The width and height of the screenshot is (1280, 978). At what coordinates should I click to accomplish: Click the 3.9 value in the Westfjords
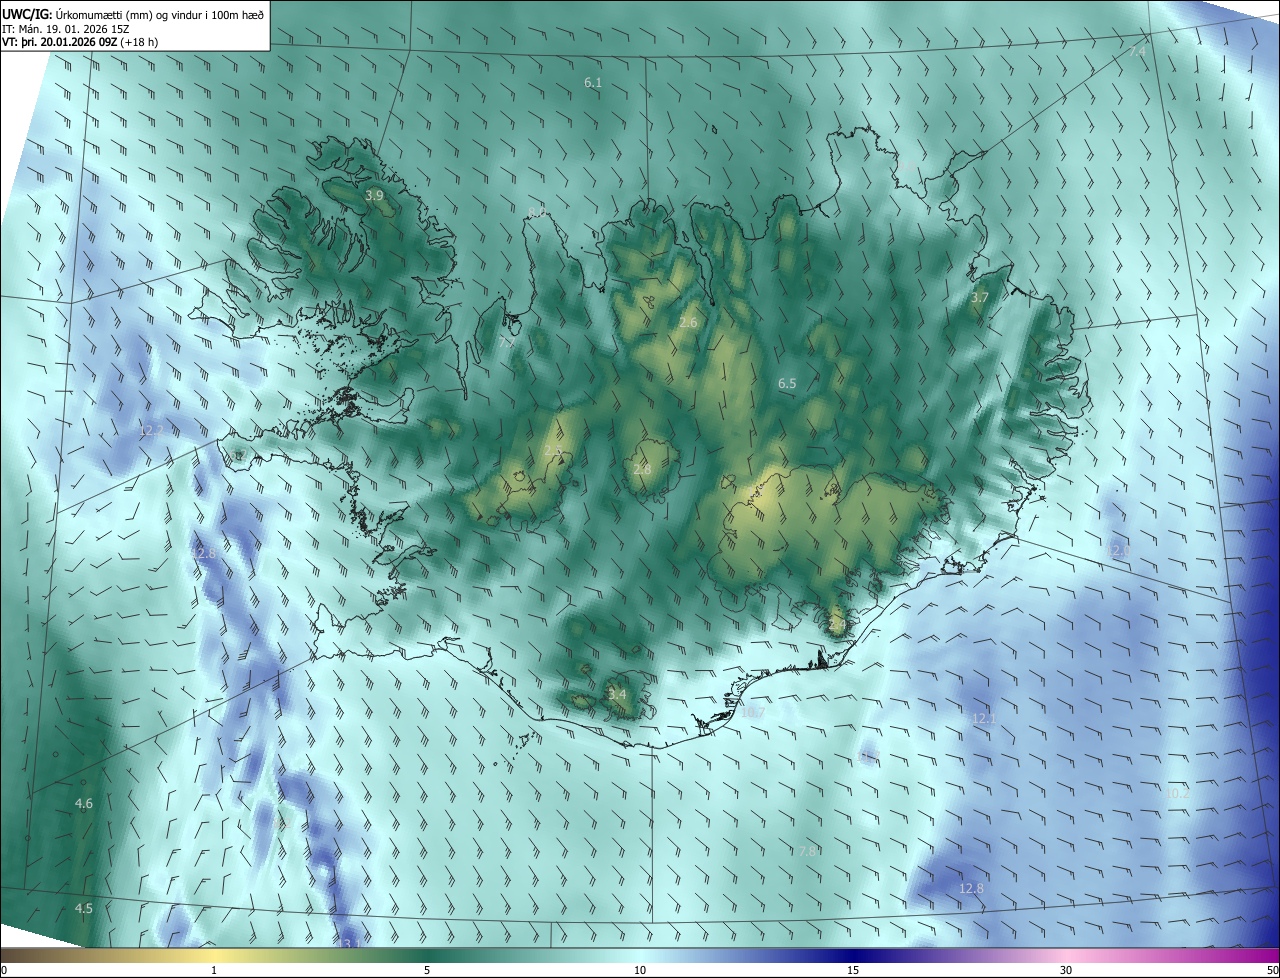coord(374,196)
